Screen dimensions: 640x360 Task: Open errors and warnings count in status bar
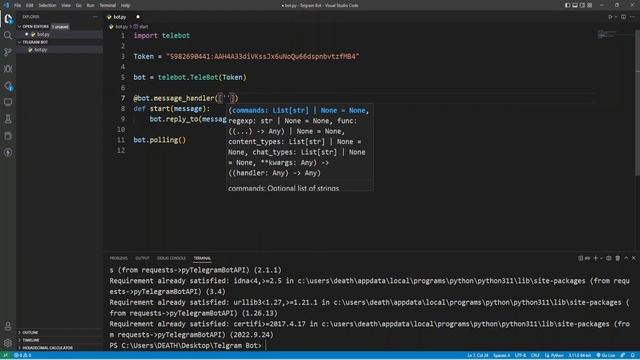[22, 356]
